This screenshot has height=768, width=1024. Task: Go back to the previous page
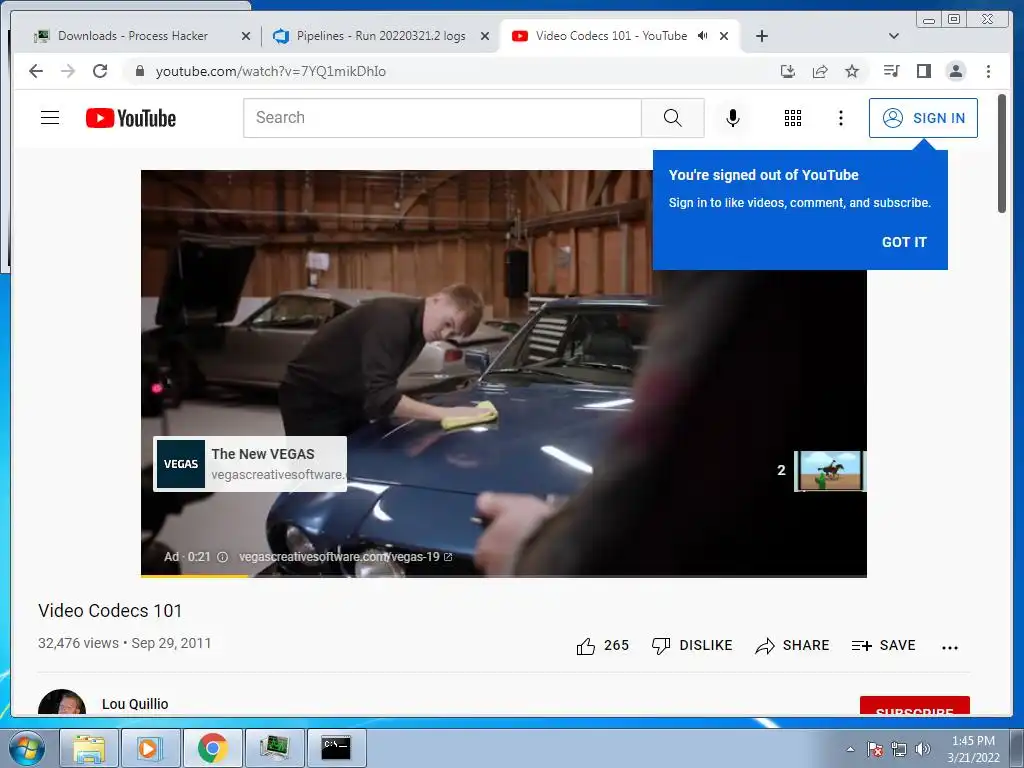tap(36, 71)
